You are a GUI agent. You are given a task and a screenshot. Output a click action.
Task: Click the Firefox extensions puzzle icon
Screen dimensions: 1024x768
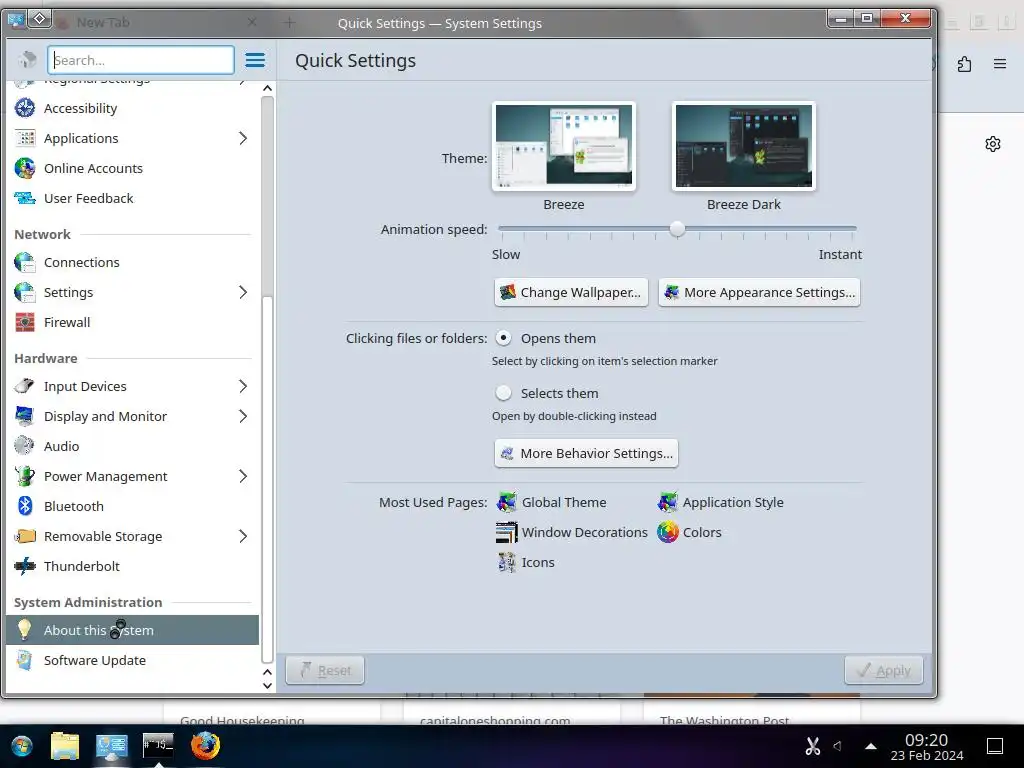965,64
